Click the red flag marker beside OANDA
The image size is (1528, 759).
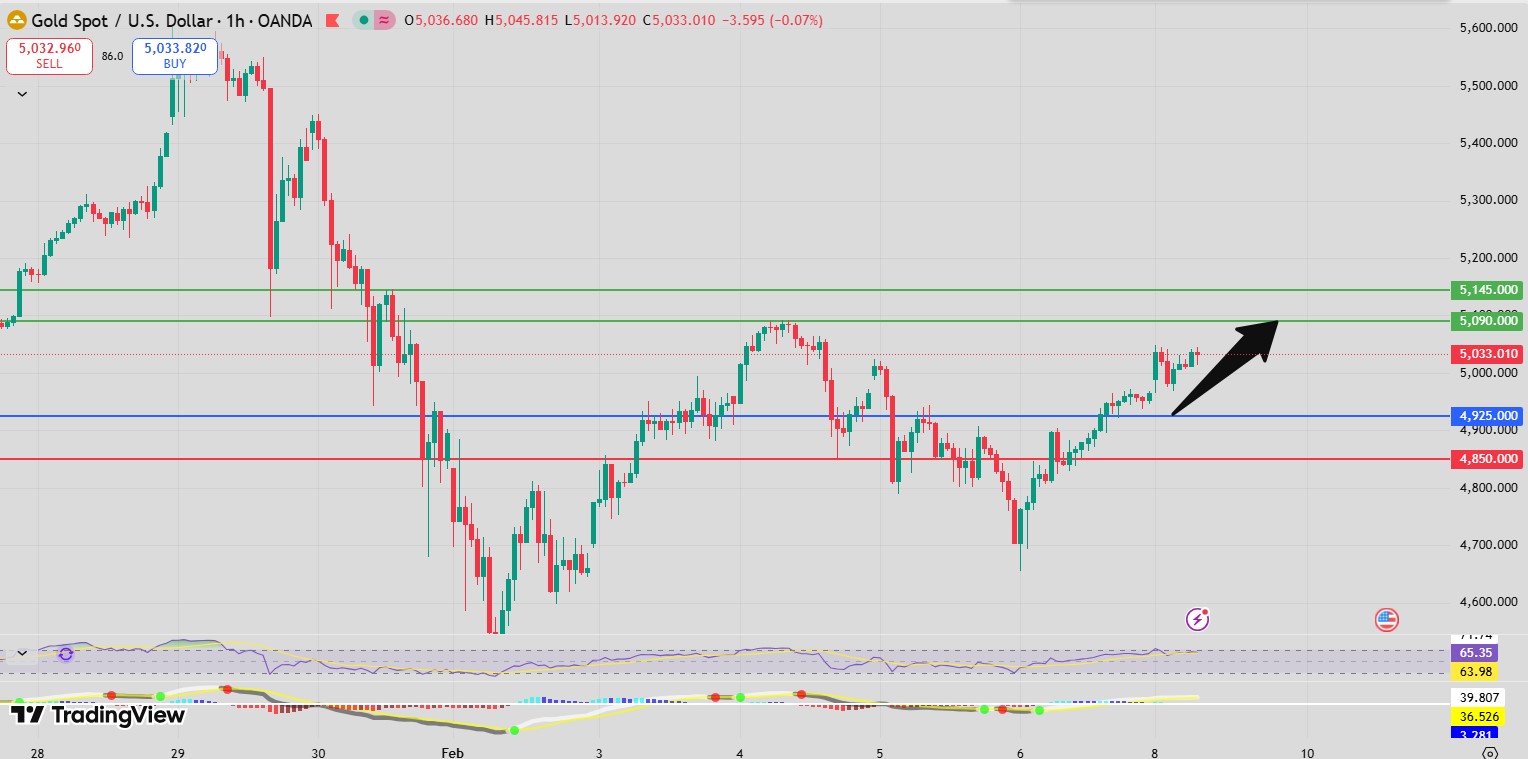(x=333, y=21)
